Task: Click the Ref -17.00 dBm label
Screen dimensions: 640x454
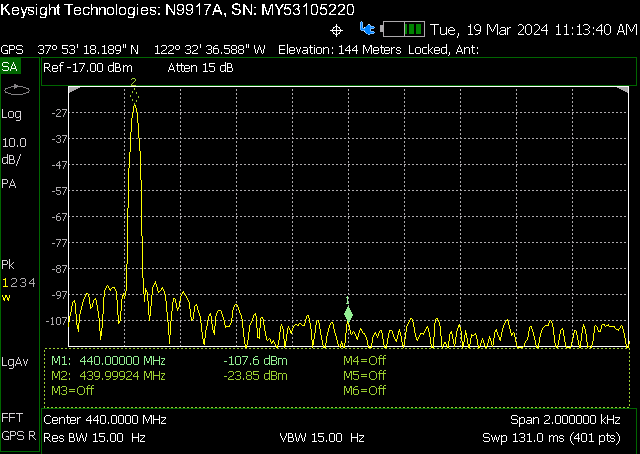Action: point(89,68)
